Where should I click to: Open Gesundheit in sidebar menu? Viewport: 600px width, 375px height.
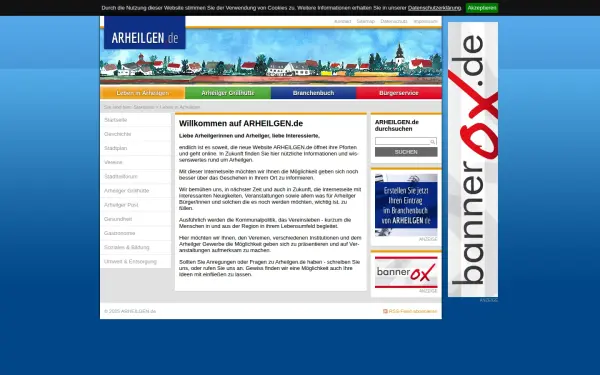coord(135,219)
